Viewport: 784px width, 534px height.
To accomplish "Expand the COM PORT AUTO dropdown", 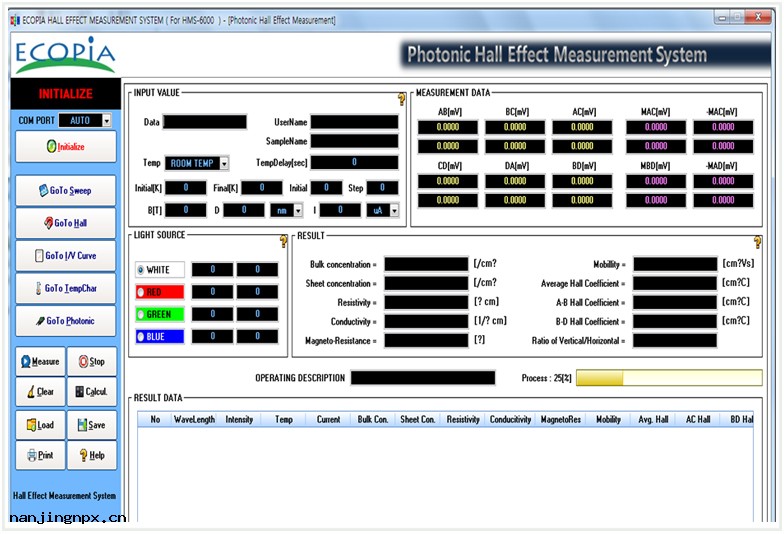I will pos(107,121).
